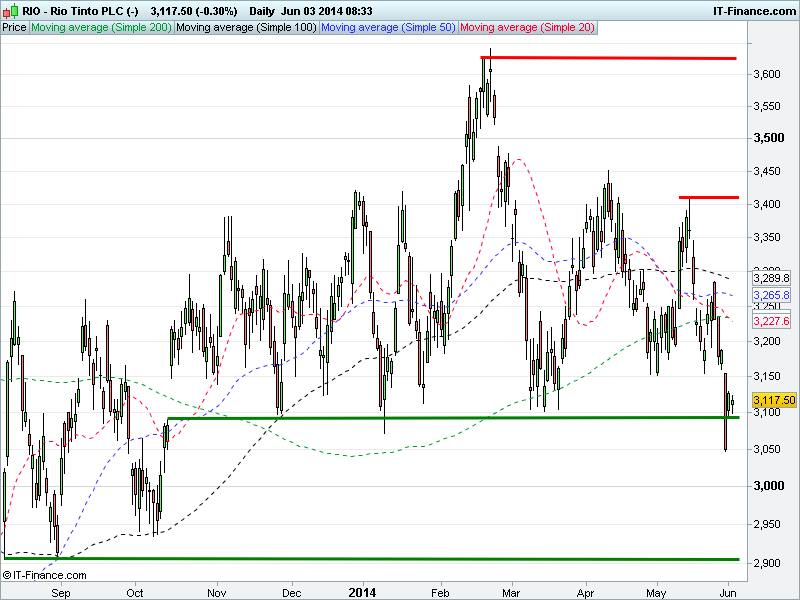This screenshot has height=600, width=800.
Task: Open the Daily timeframe selector
Action: click(x=262, y=11)
